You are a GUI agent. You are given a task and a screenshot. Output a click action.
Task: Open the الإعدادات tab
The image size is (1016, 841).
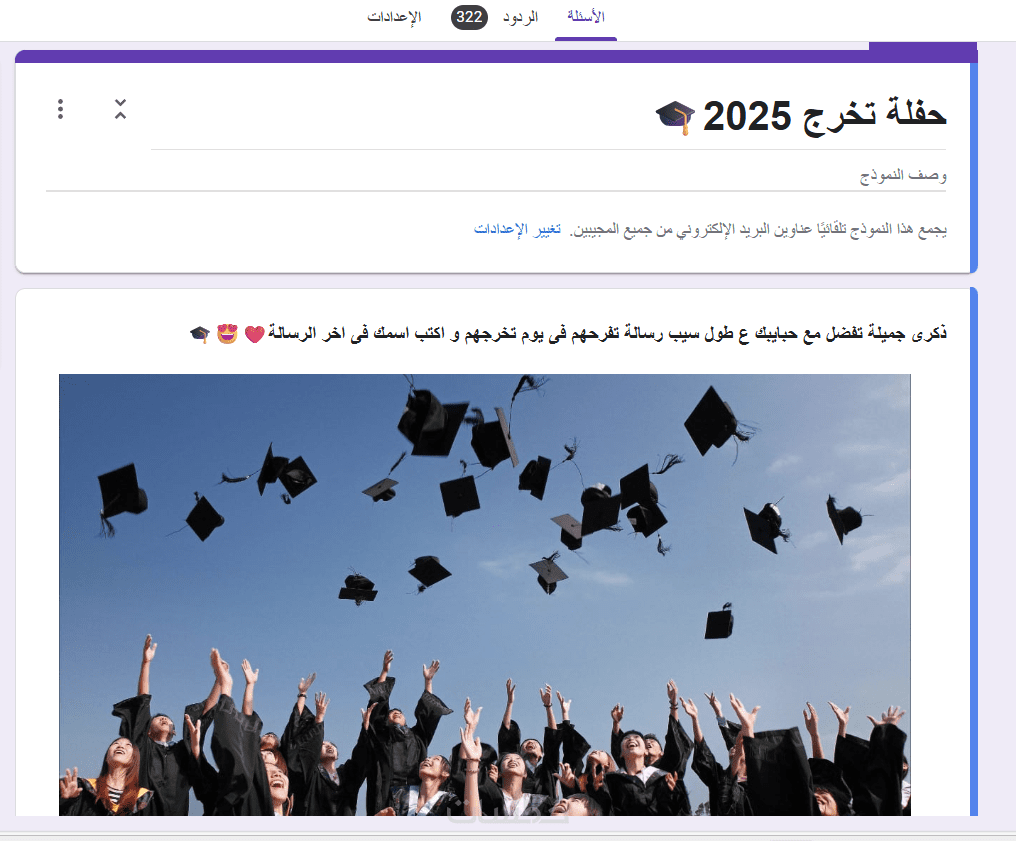click(x=394, y=17)
